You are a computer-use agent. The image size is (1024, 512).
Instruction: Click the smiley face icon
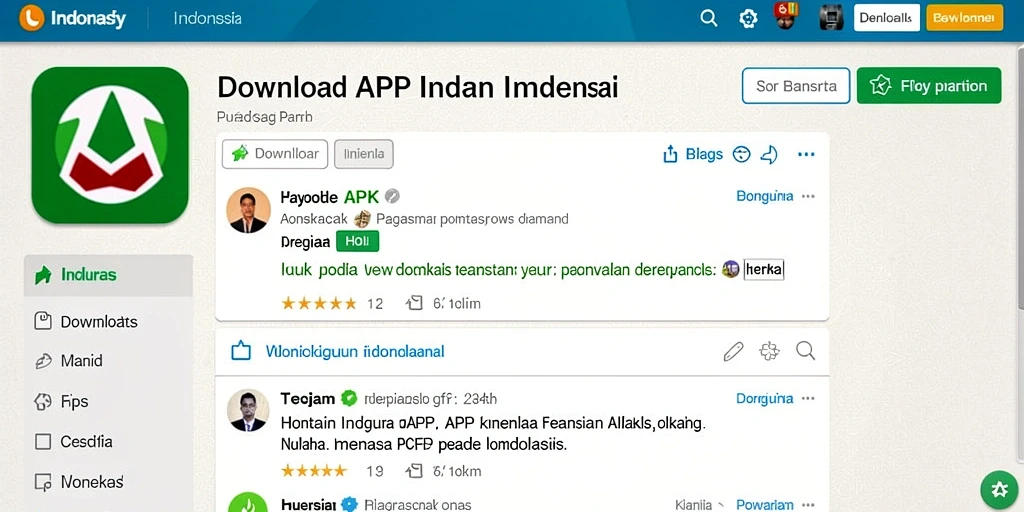pyautogui.click(x=741, y=155)
